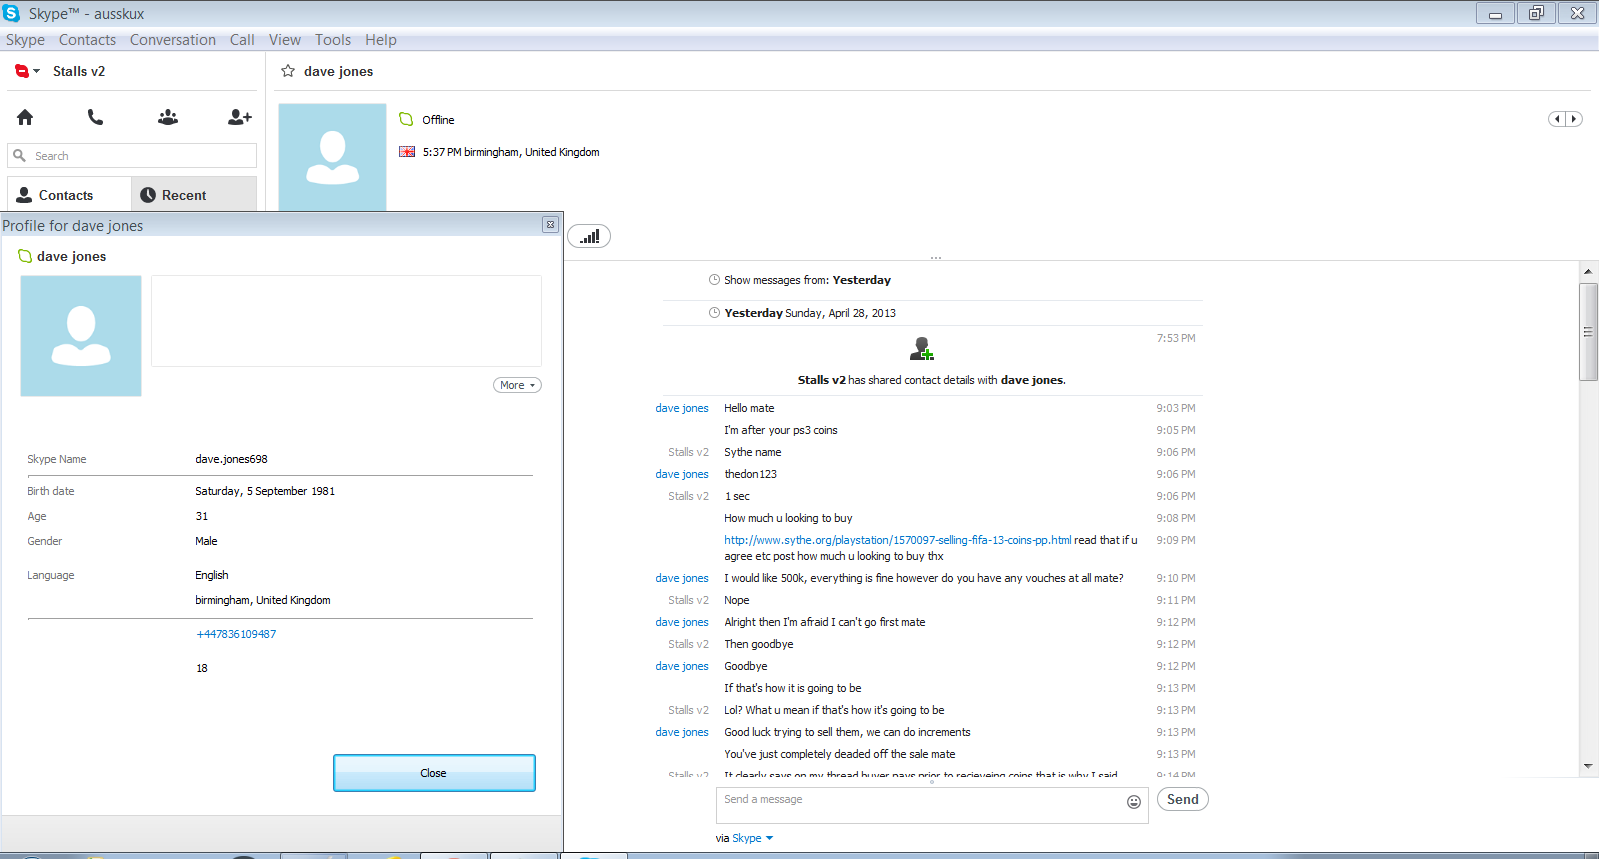Click the dave jones conversation title

[339, 71]
